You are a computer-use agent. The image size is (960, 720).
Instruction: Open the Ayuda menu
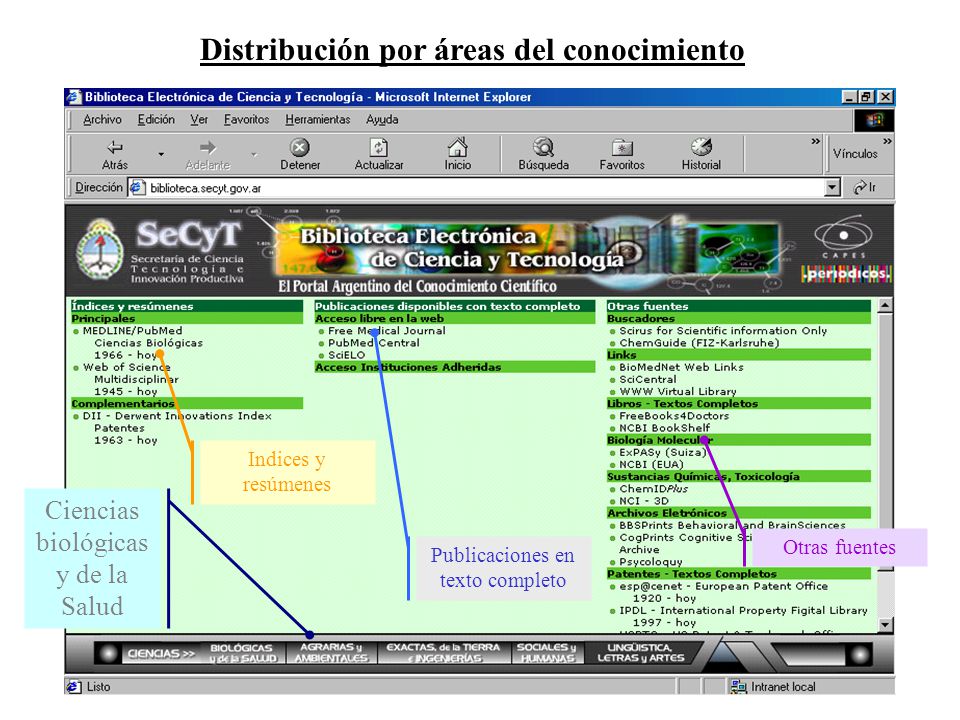coord(382,119)
